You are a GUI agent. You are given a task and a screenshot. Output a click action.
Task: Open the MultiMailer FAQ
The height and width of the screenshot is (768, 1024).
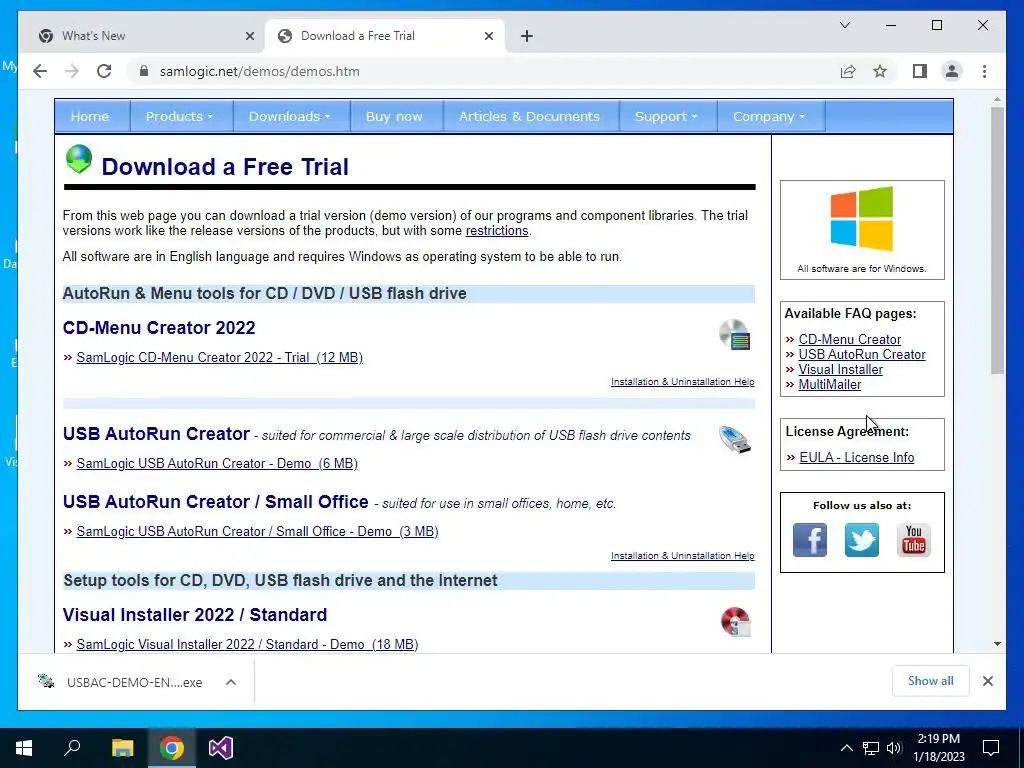pyautogui.click(x=829, y=385)
